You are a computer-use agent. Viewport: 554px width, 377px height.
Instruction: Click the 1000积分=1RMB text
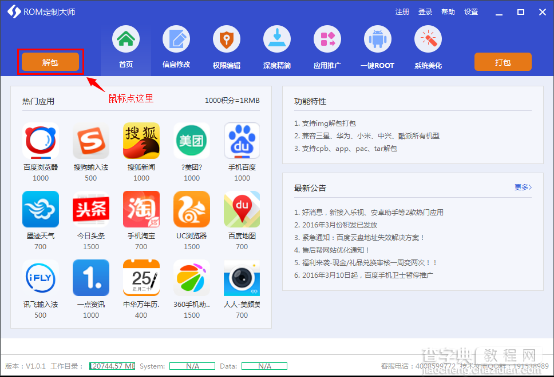232,101
